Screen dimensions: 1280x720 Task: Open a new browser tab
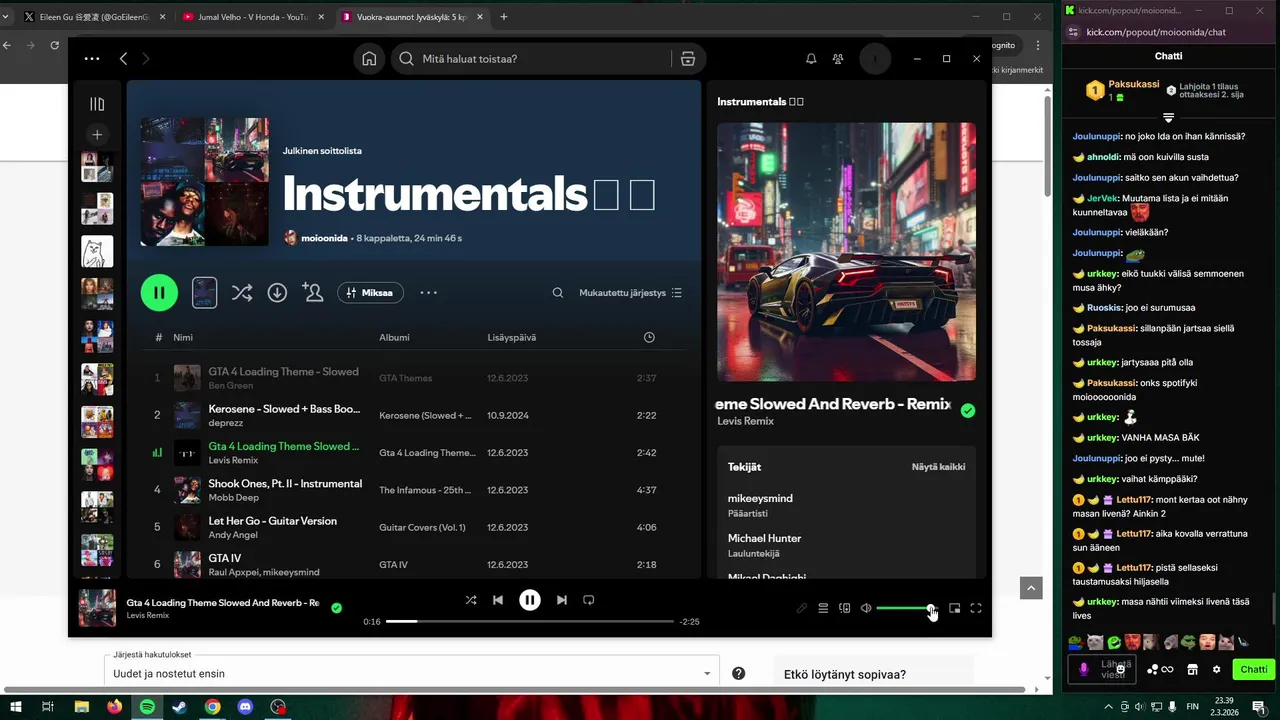[x=503, y=17]
